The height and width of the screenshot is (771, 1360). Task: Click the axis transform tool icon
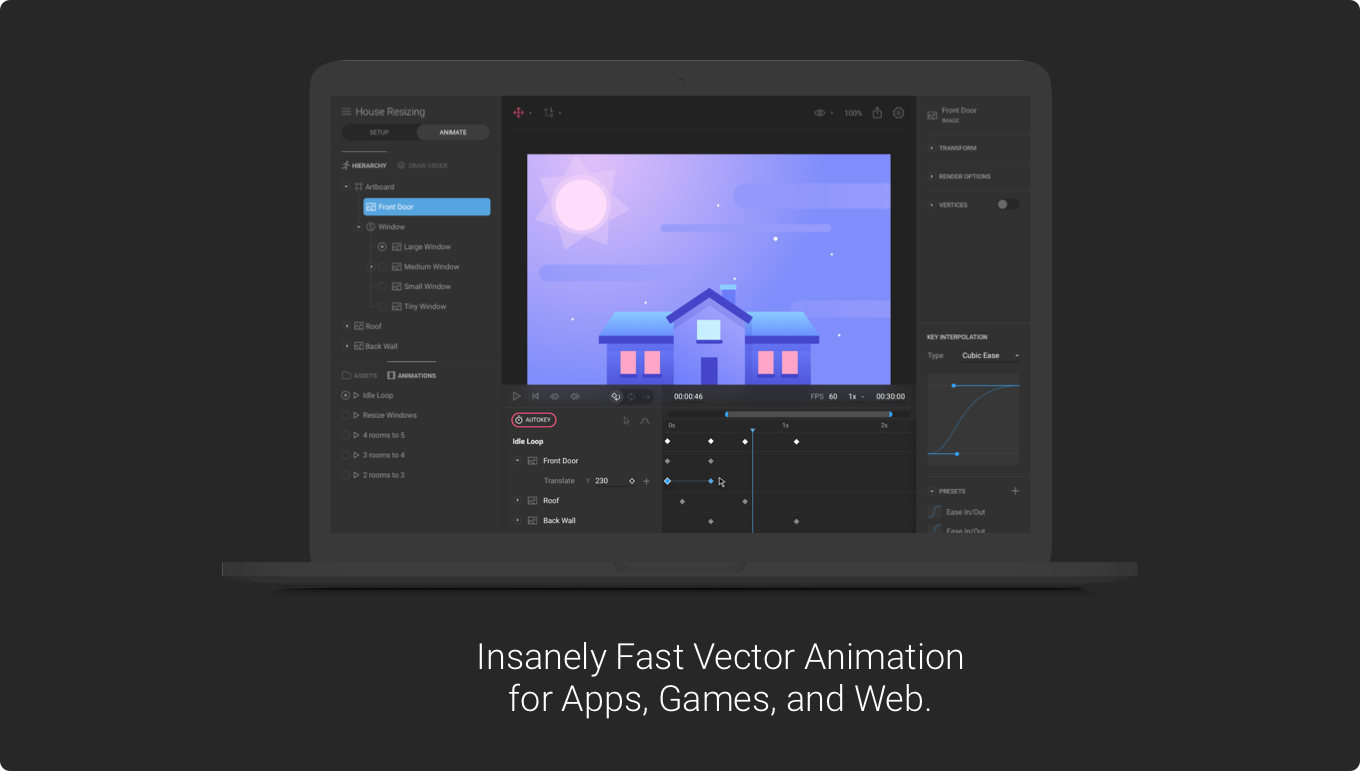coord(548,113)
